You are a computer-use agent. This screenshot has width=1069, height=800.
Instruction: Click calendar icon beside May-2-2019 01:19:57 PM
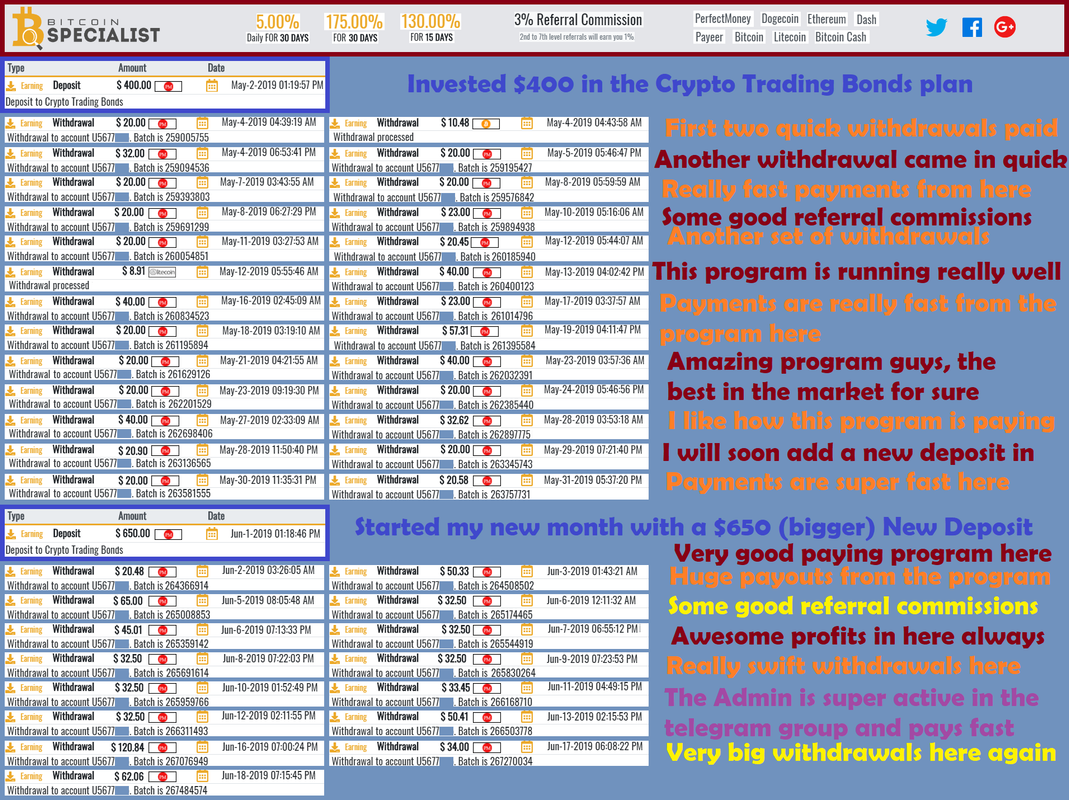click(x=212, y=86)
